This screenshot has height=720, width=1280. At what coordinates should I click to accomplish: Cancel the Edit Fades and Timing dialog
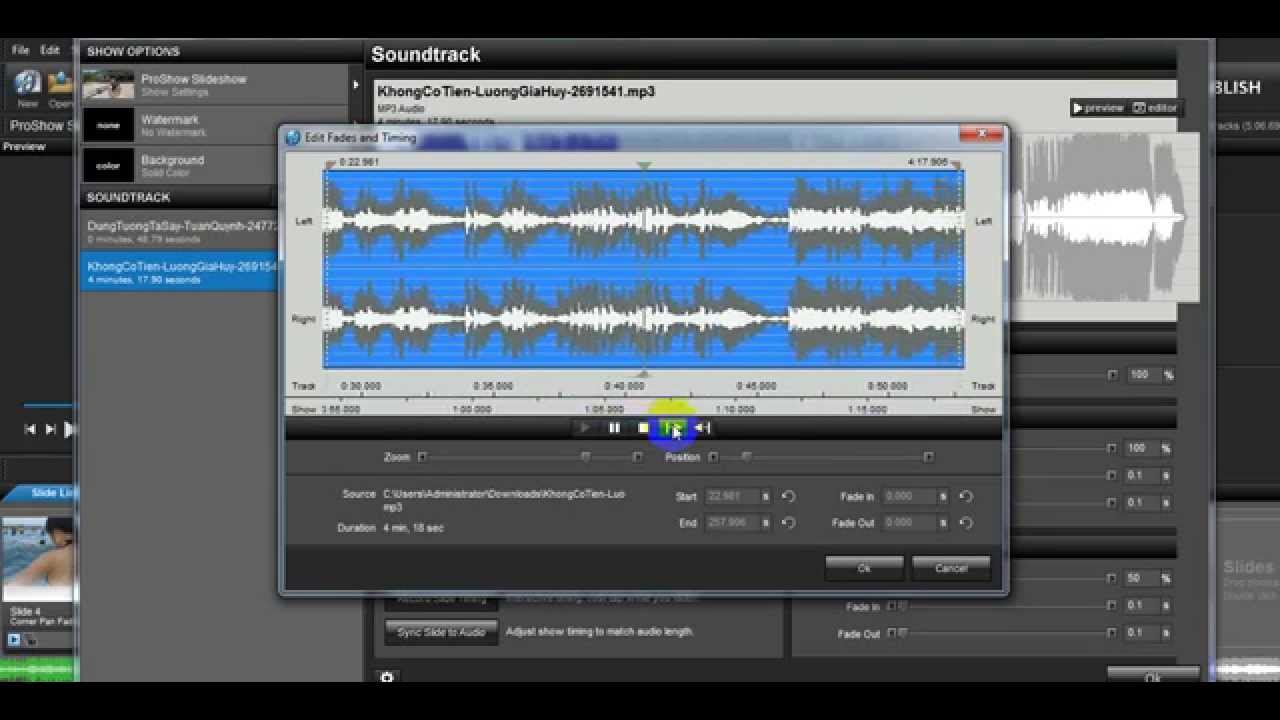click(951, 568)
